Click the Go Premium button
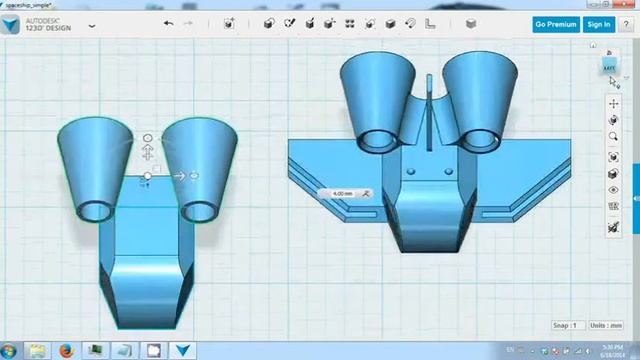This screenshot has width=640, height=360. pyautogui.click(x=556, y=24)
